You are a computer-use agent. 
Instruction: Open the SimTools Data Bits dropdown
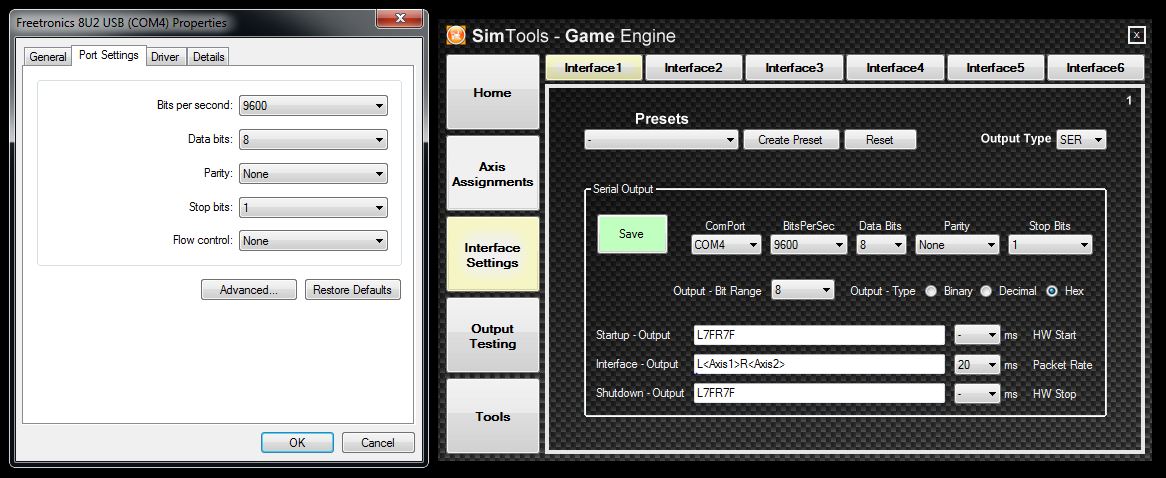tap(881, 245)
